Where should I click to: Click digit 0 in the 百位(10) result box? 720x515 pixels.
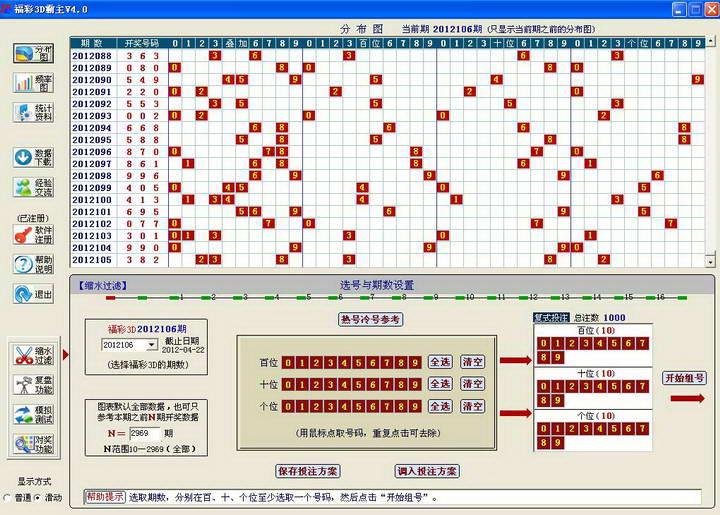(x=543, y=343)
